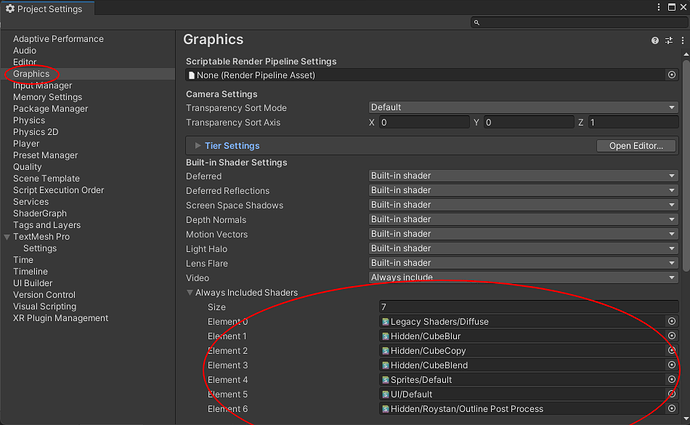
Task: Click the Project Settings window tab
Action: (x=45, y=8)
